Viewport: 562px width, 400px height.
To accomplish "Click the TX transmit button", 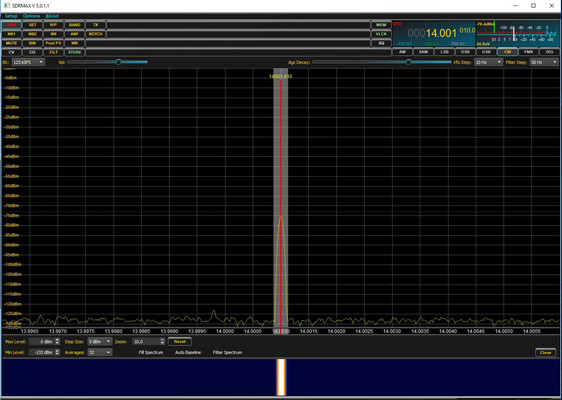I will click(x=96, y=25).
